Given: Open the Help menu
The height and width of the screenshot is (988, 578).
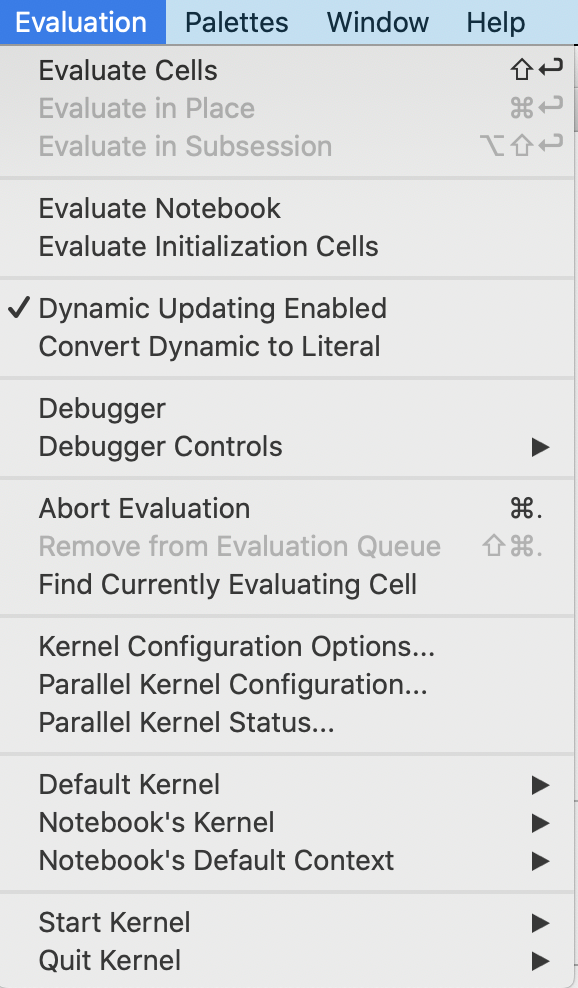Looking at the screenshot, I should click(495, 22).
